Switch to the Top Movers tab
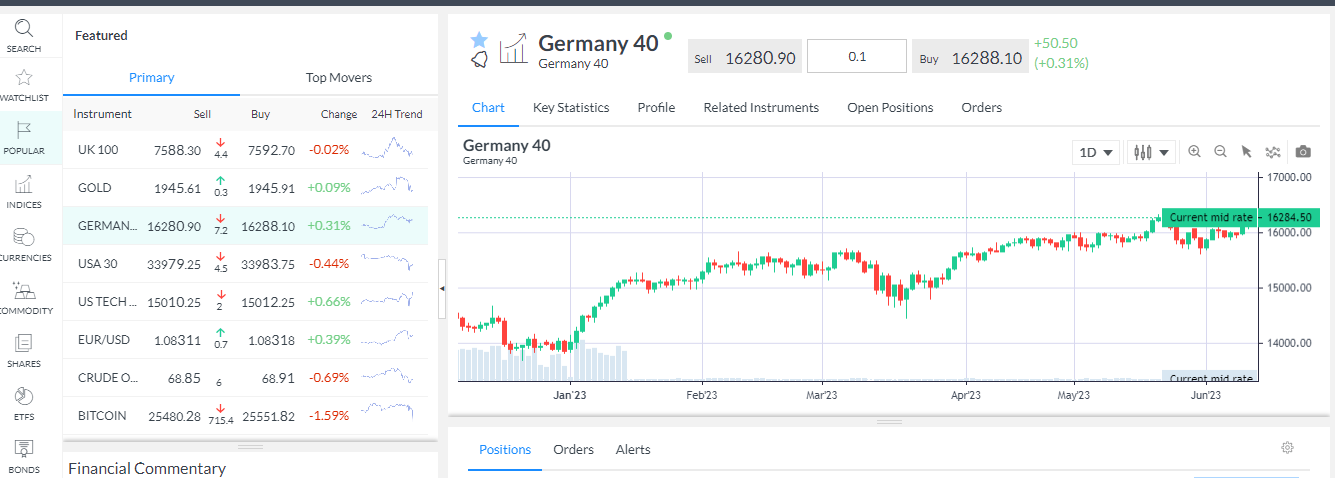 point(338,77)
